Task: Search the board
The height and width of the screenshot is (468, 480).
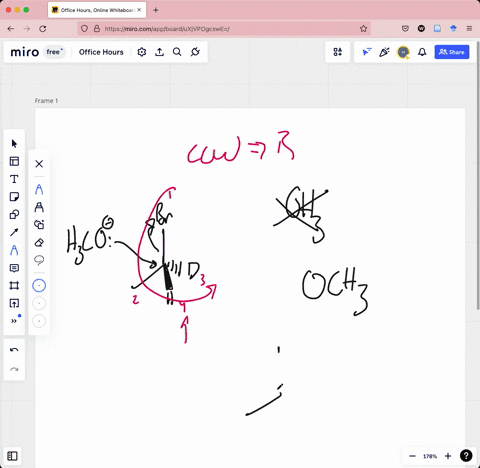Action: [177, 52]
